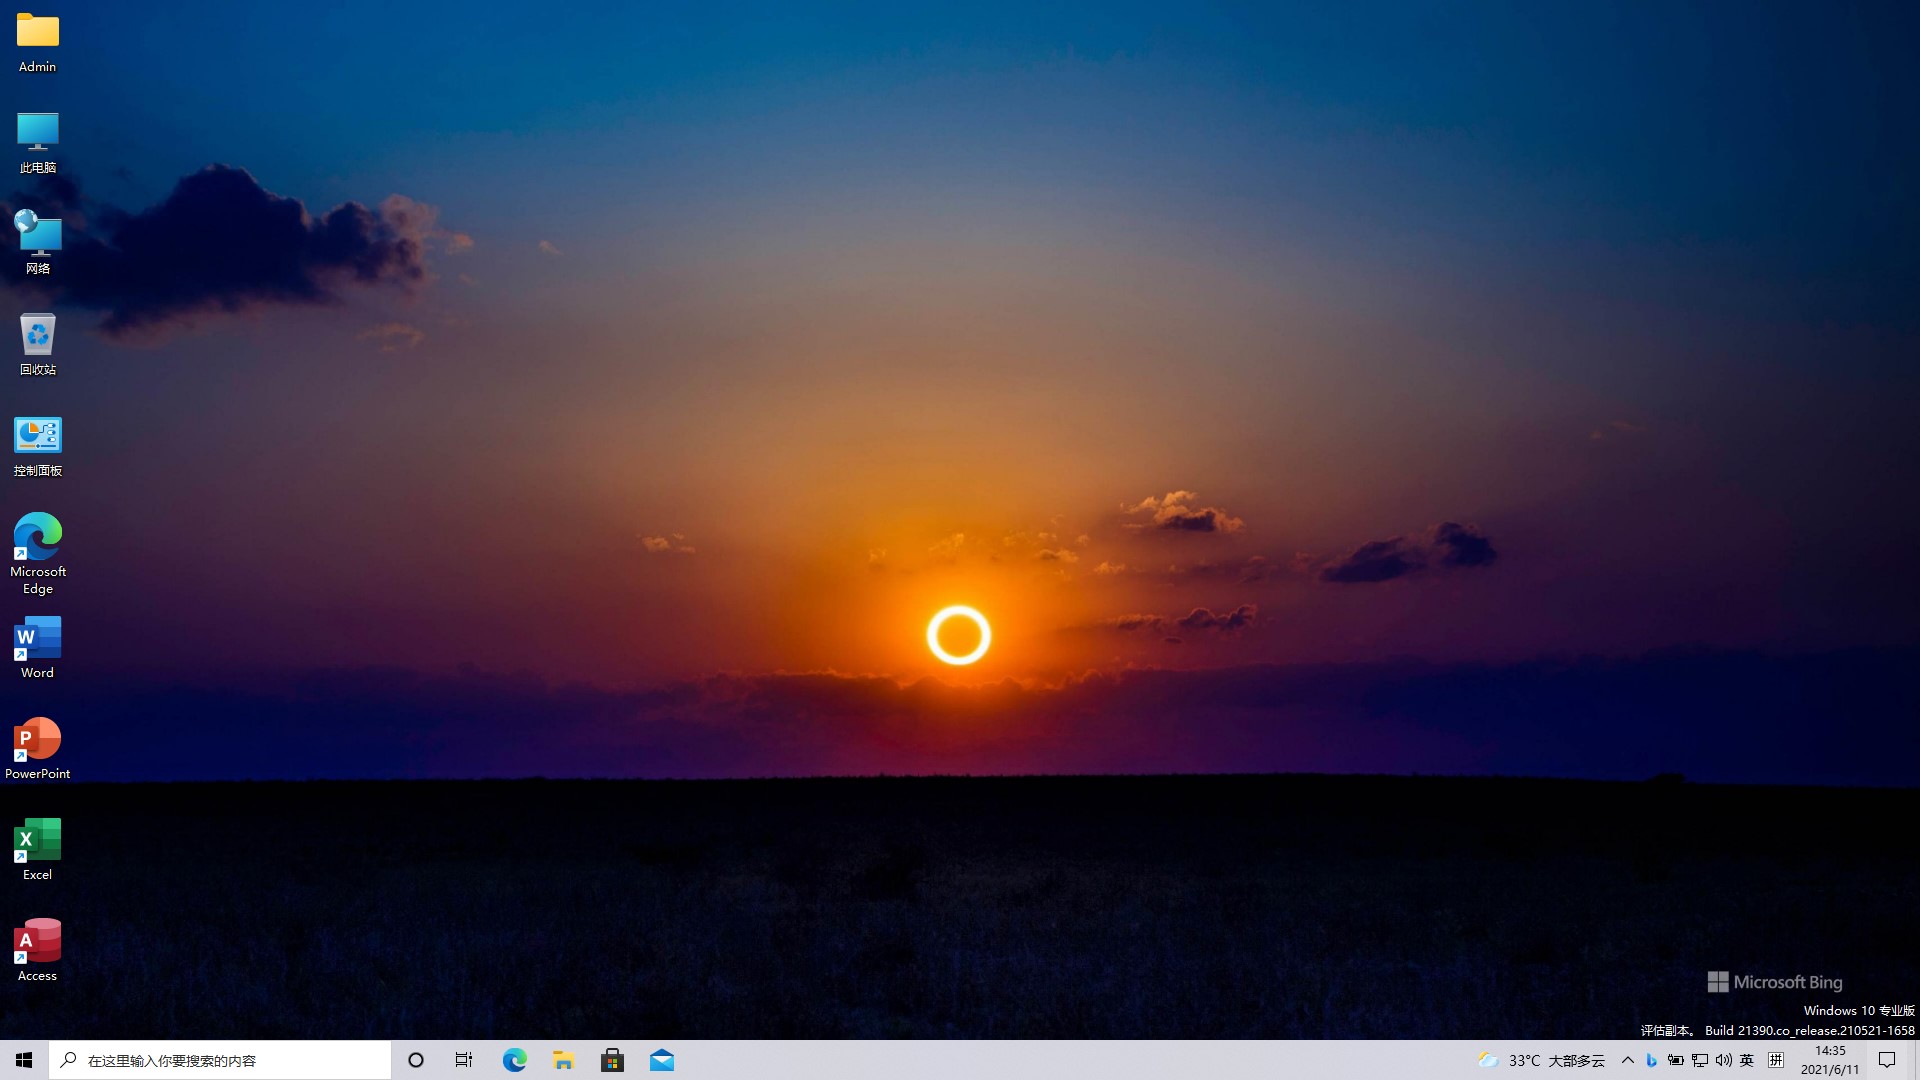Open Microsoft Store from the taskbar

[x=612, y=1059]
